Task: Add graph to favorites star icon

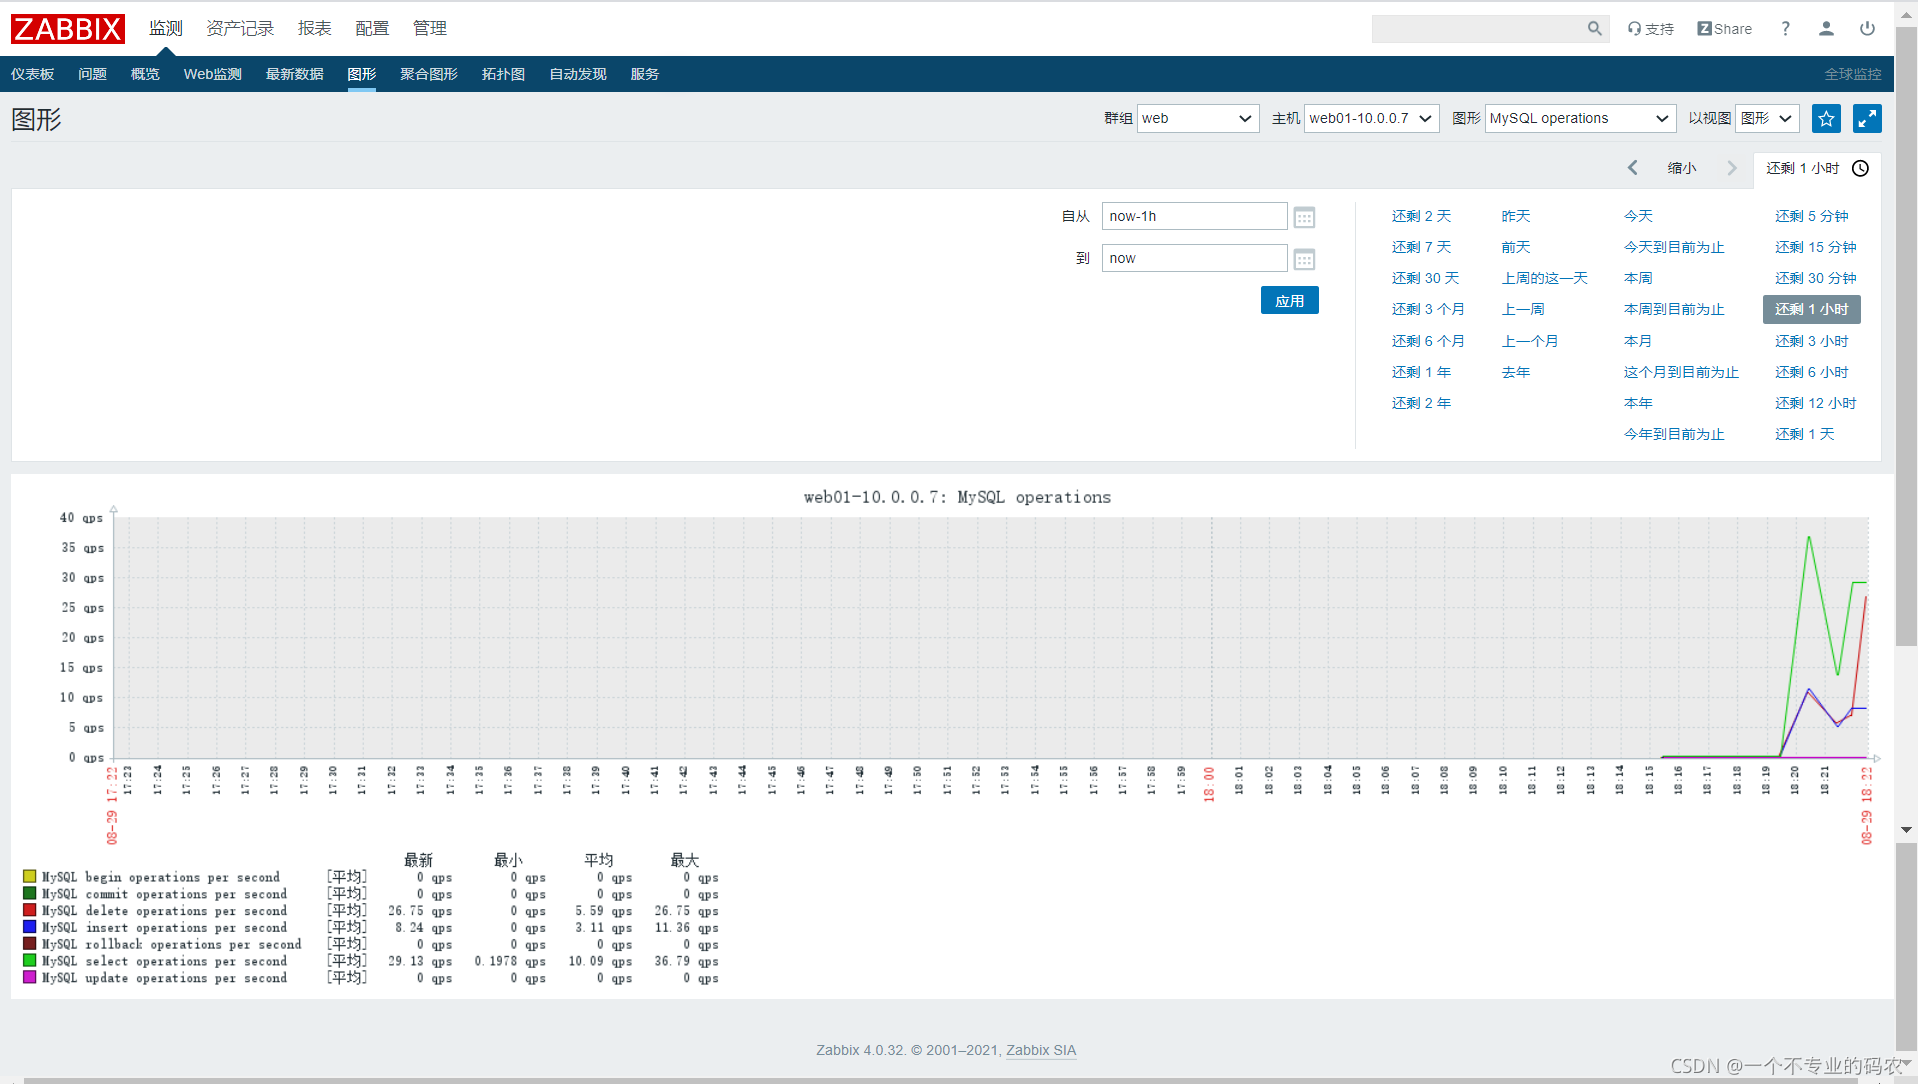Action: pos(1826,119)
